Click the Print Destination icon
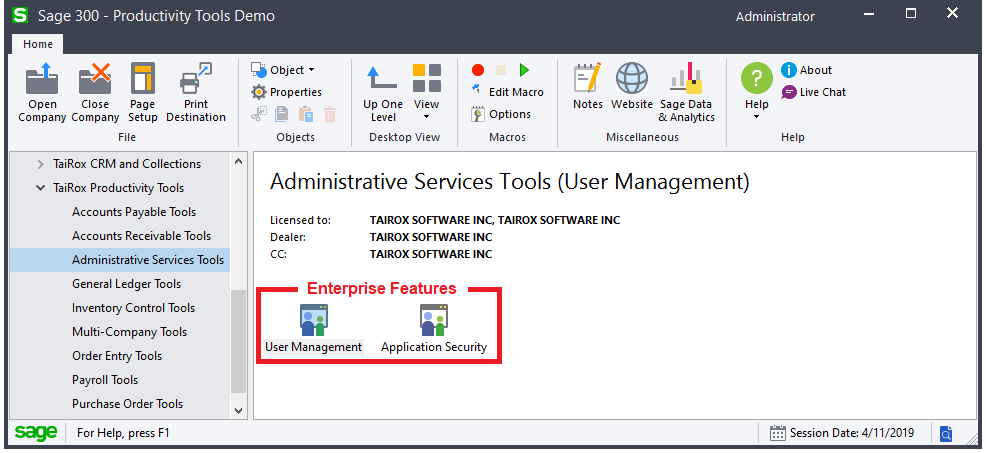This screenshot has width=986, height=453. point(196,82)
